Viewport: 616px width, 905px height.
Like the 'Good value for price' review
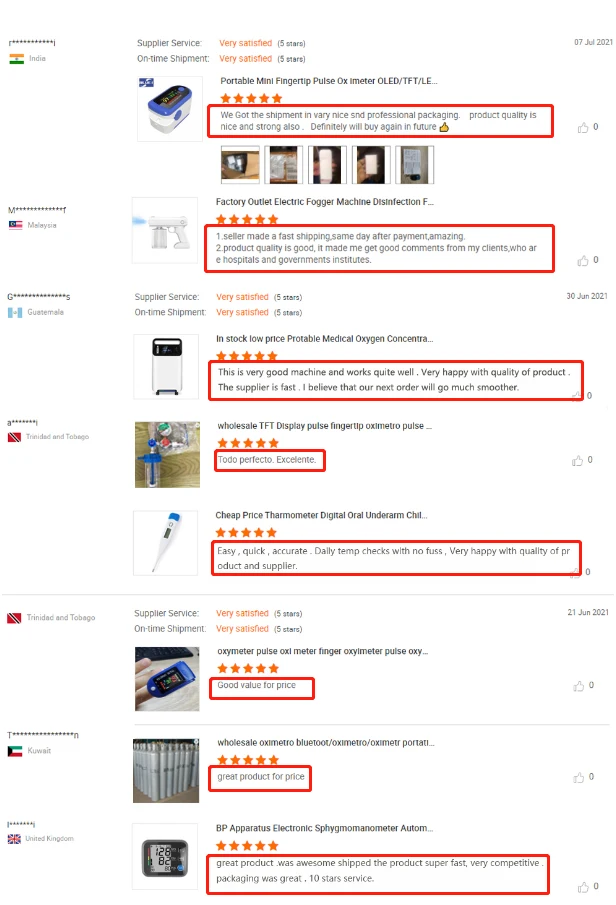[x=578, y=686]
